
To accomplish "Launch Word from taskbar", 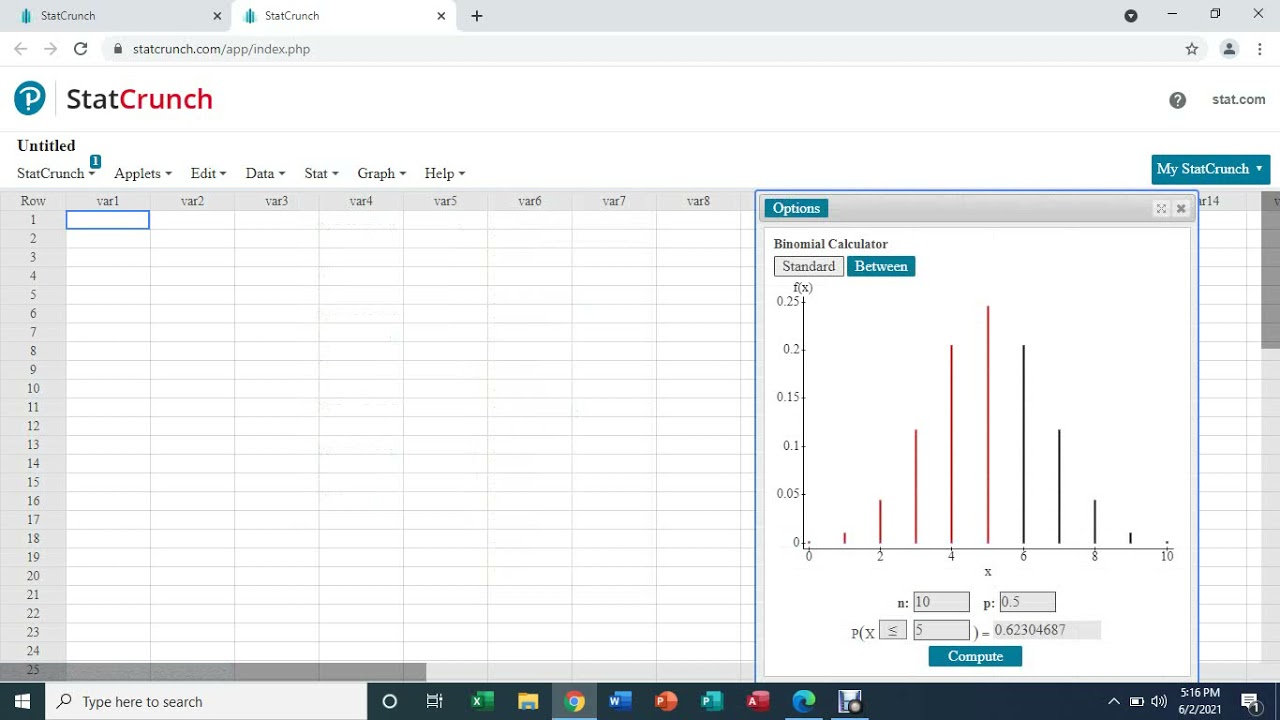I will tap(619, 701).
